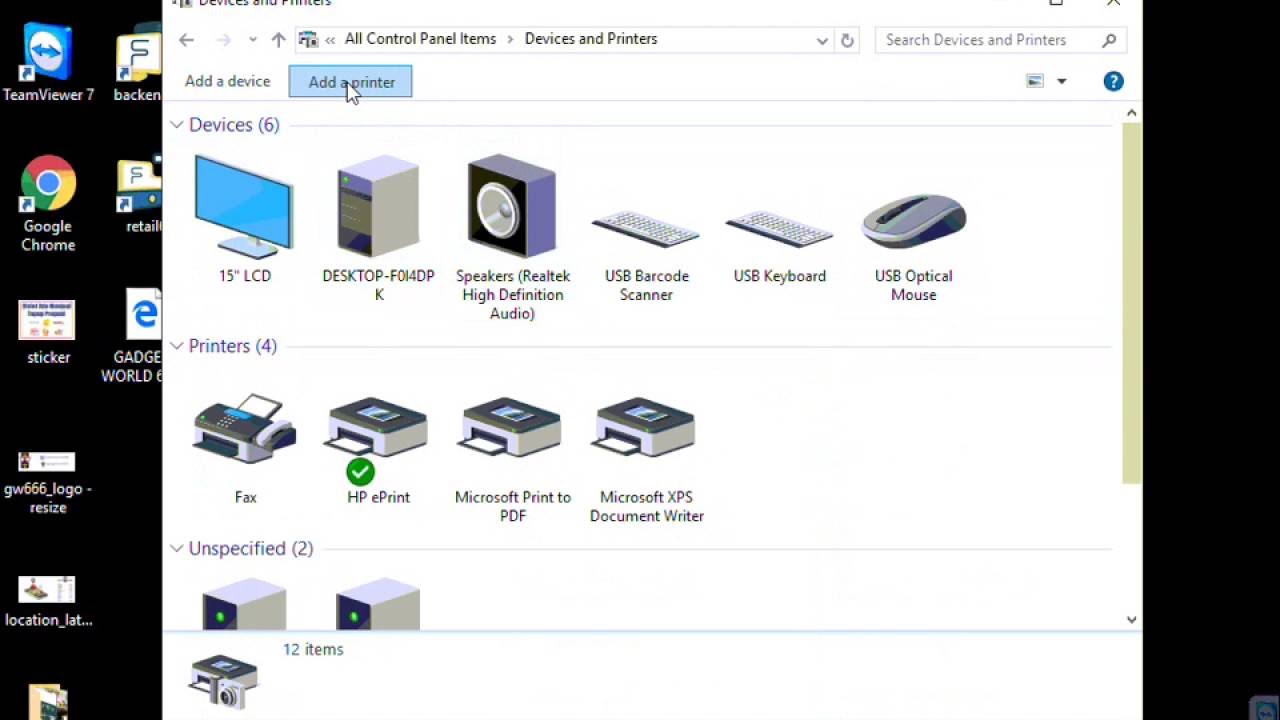Click the search magnifier icon

[1109, 40]
